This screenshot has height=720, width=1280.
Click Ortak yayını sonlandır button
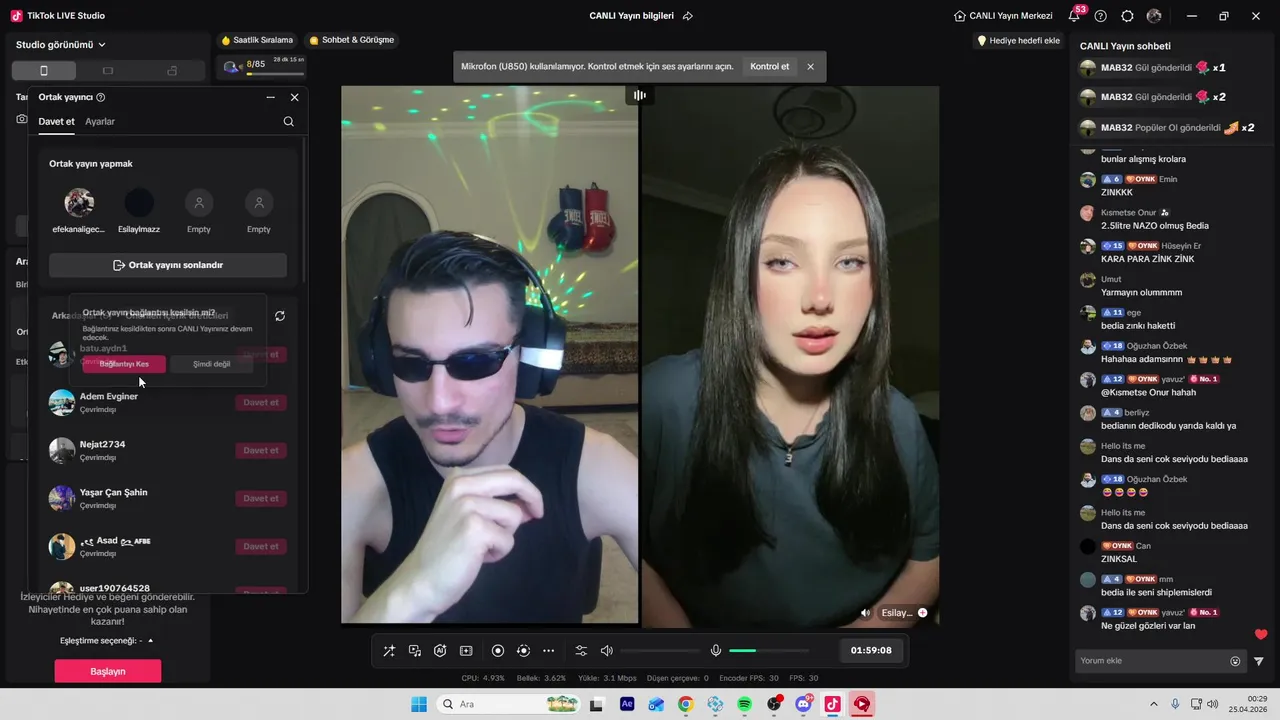(x=168, y=265)
